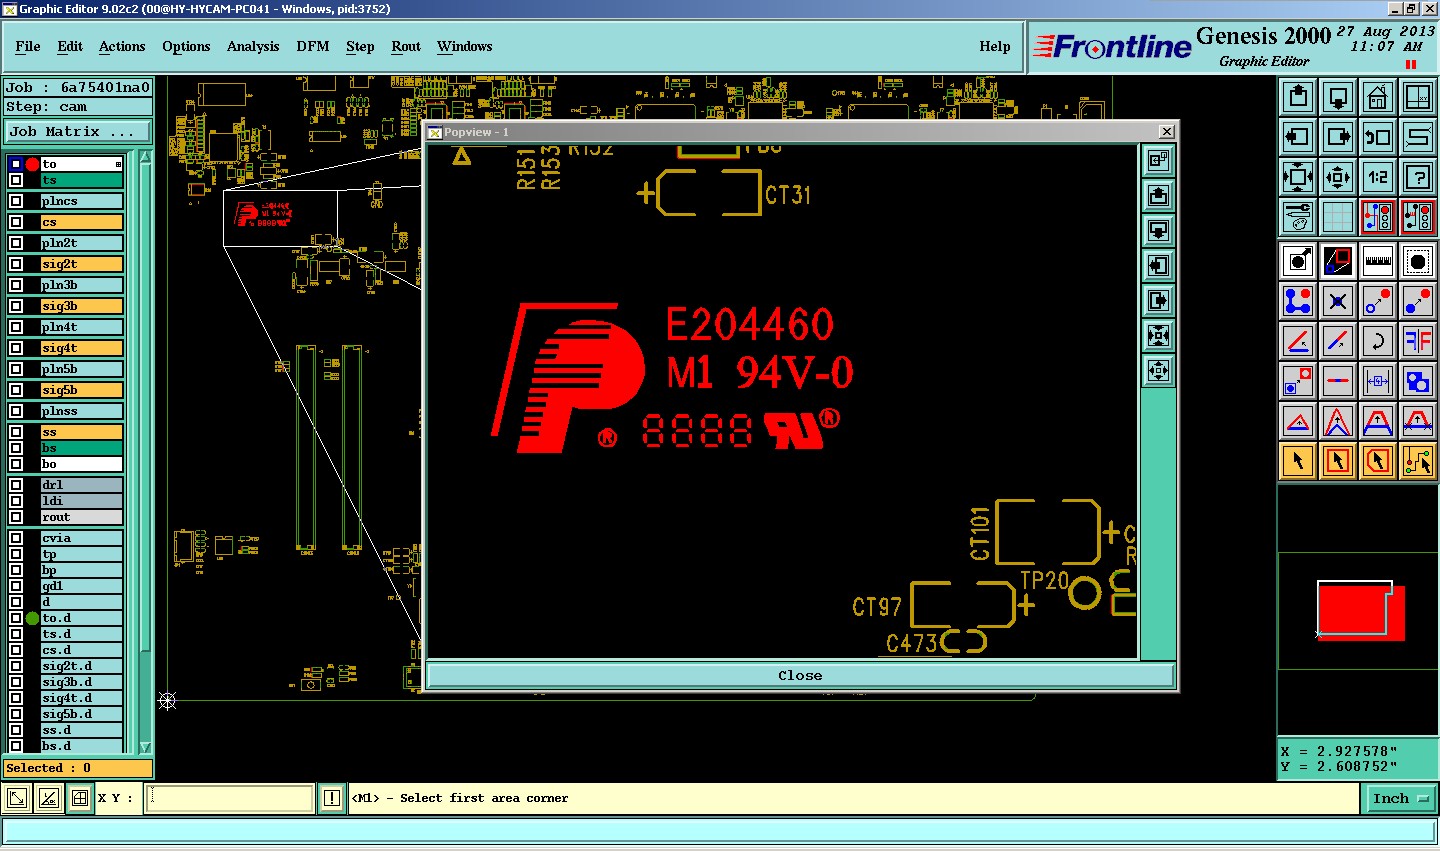Click the ruler measurement tool icon
The width and height of the screenshot is (1440, 851).
tap(1378, 261)
